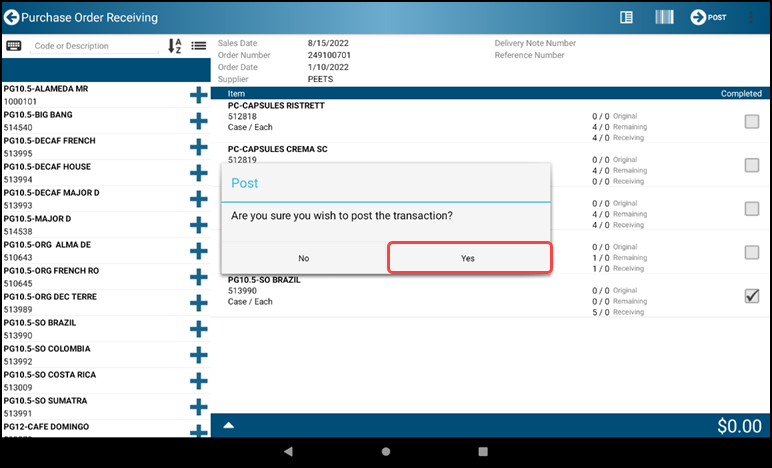772x468 pixels.
Task: Click the POST arrow button
Action: click(x=708, y=17)
